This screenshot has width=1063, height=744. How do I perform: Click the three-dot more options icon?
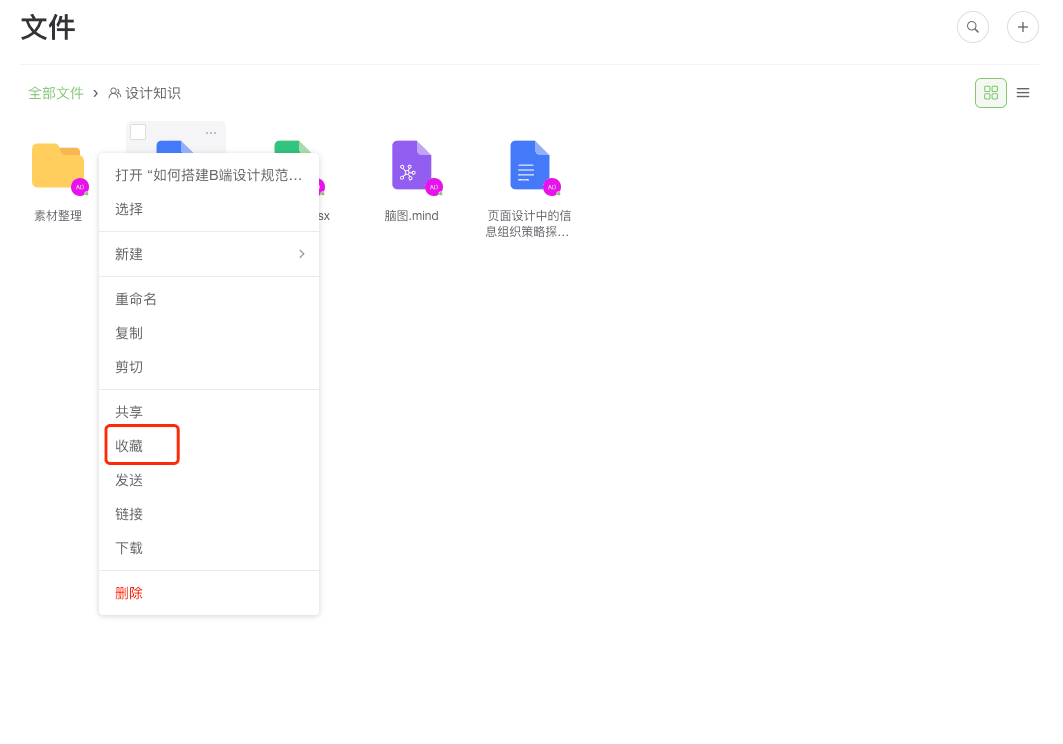tap(211, 133)
